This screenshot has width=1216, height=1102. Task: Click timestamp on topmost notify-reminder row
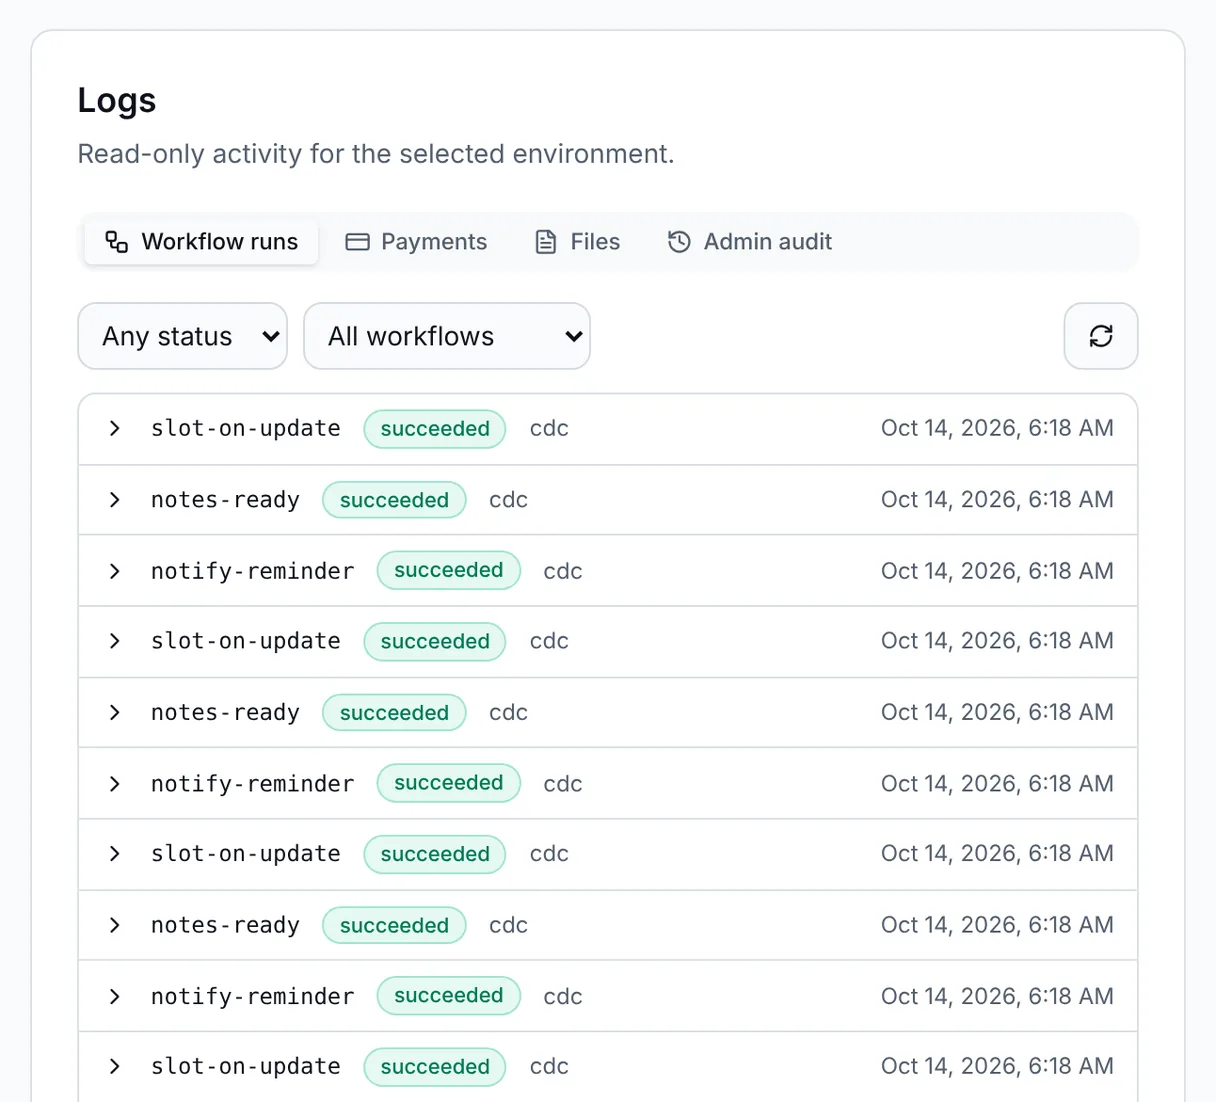(997, 571)
